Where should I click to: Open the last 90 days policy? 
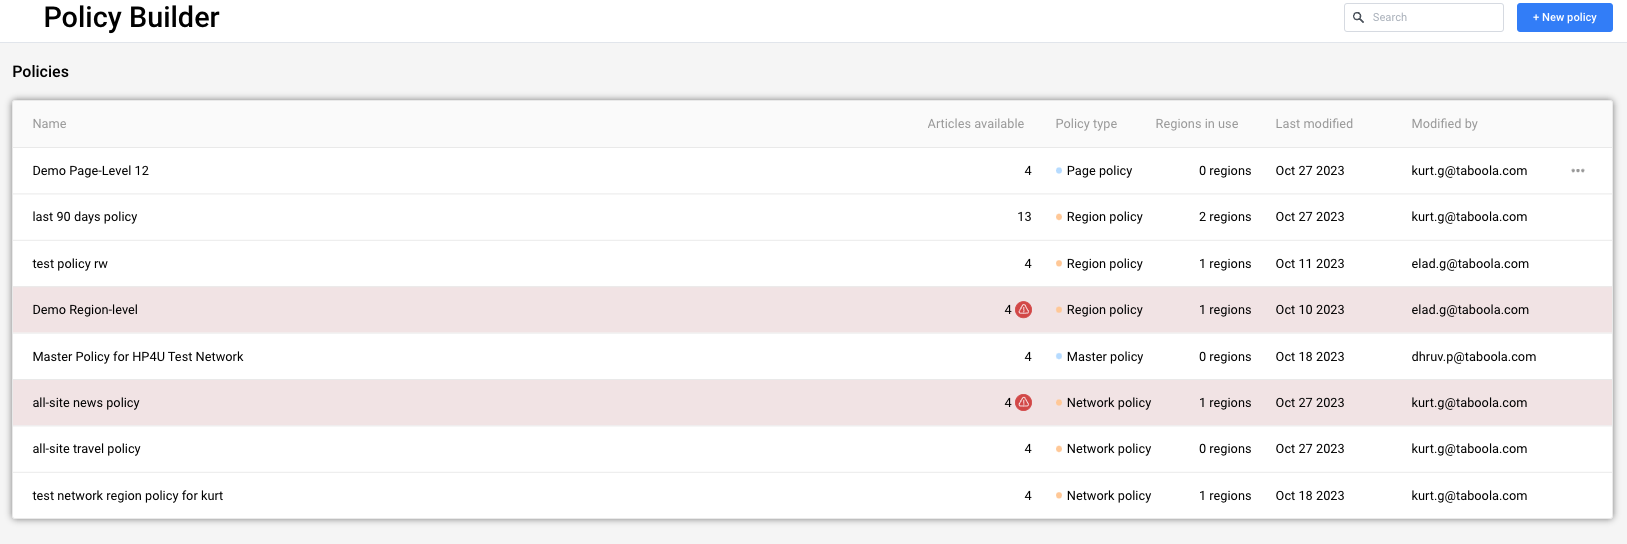coord(85,217)
